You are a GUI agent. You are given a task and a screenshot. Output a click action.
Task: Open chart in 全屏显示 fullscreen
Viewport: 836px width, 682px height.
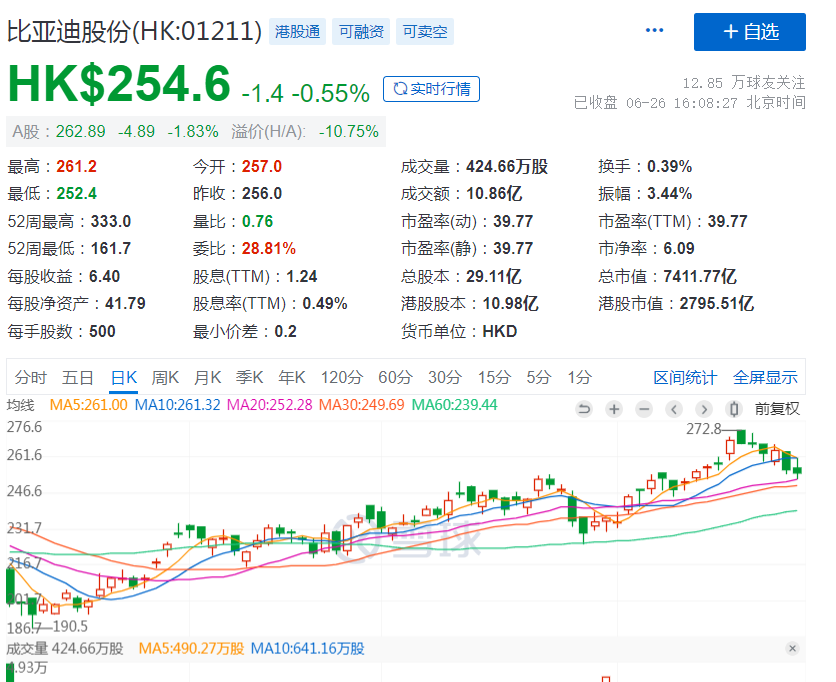pyautogui.click(x=765, y=378)
